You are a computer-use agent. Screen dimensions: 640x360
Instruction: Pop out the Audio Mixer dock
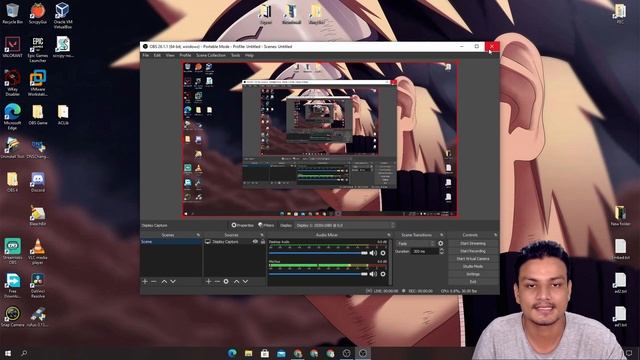(x=389, y=235)
